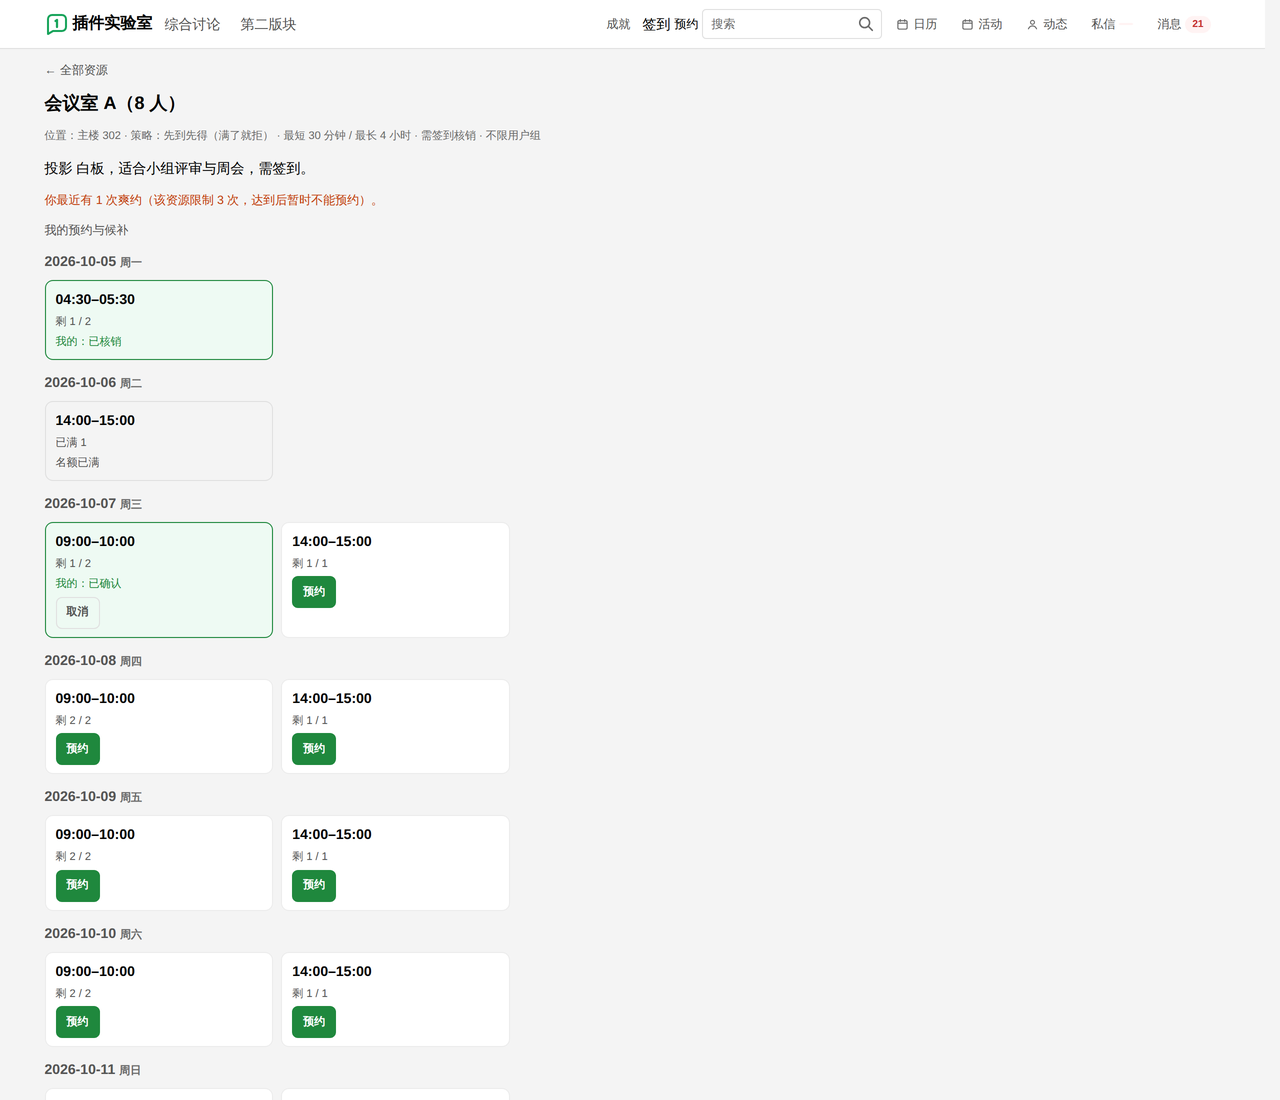
Task: Click the 已满 1 capacity text
Action: click(x=71, y=442)
